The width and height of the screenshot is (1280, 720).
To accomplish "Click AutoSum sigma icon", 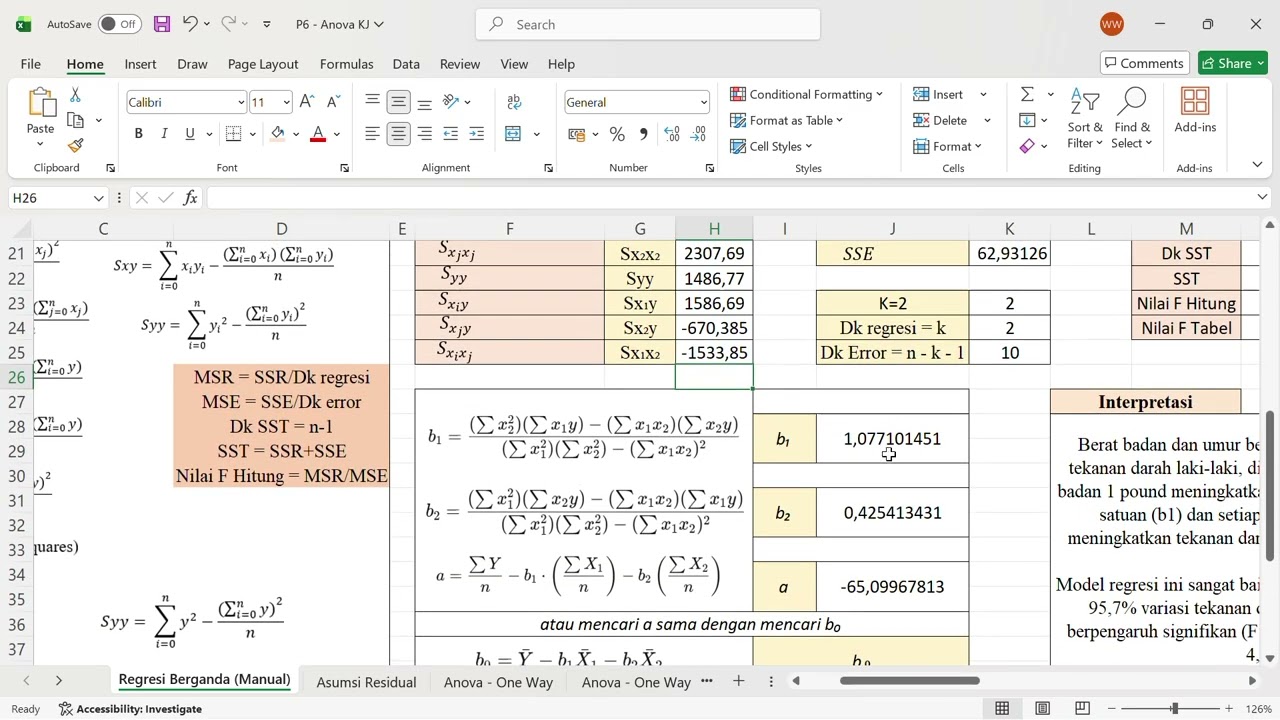I will 1027,94.
